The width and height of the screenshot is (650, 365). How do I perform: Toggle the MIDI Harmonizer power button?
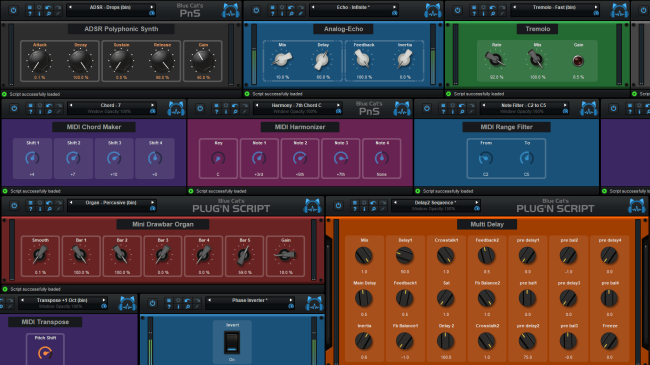point(200,108)
